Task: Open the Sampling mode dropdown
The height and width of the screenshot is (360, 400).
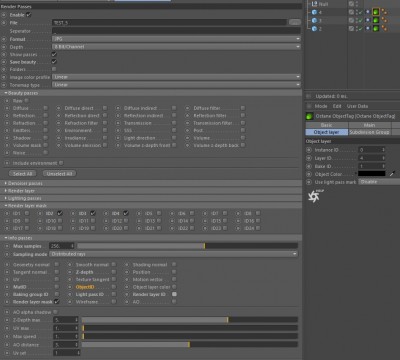Action: pos(173,254)
